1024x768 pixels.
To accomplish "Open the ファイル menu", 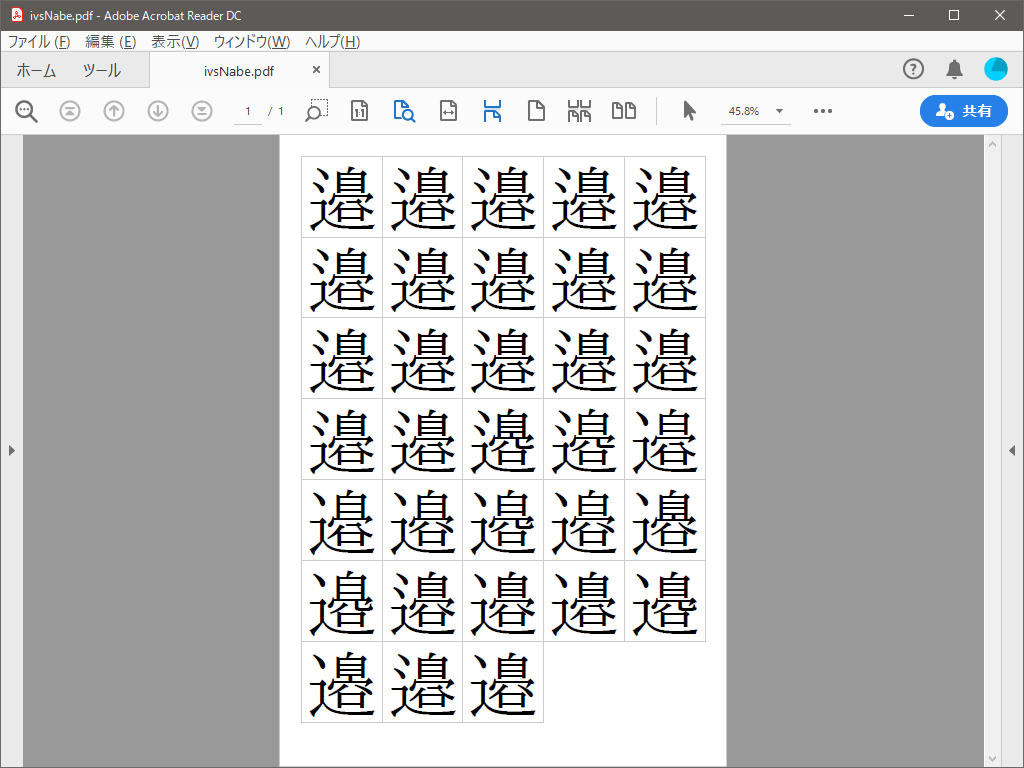I will click(39, 42).
